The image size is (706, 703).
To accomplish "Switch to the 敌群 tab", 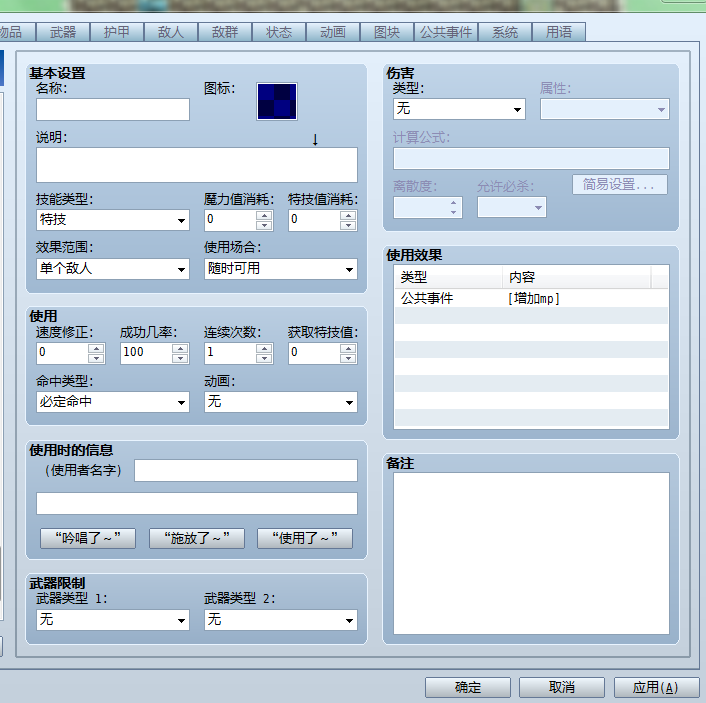I will pos(225,32).
